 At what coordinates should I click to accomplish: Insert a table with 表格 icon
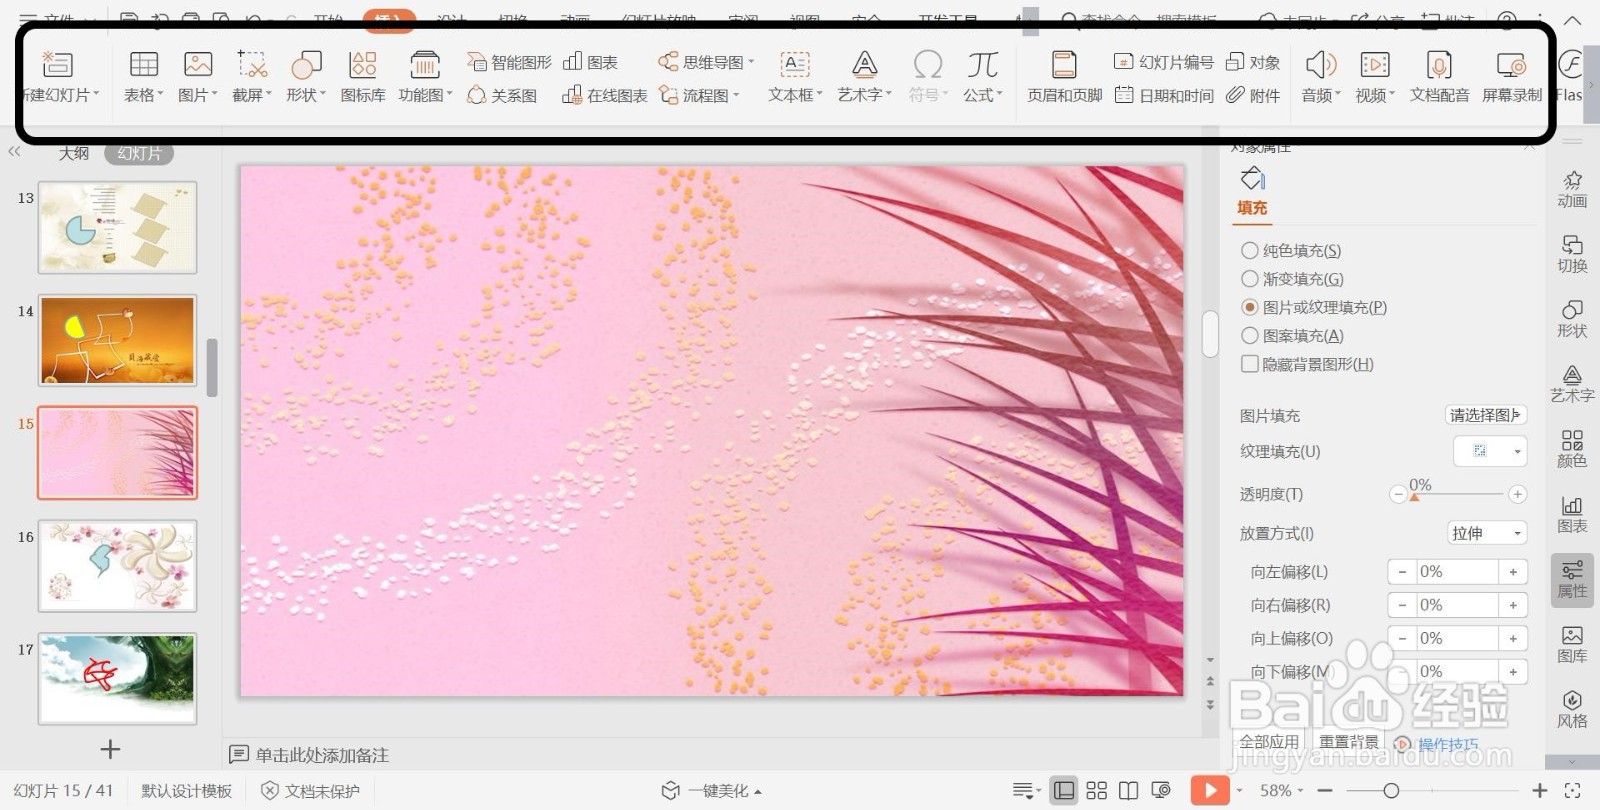[x=144, y=65]
